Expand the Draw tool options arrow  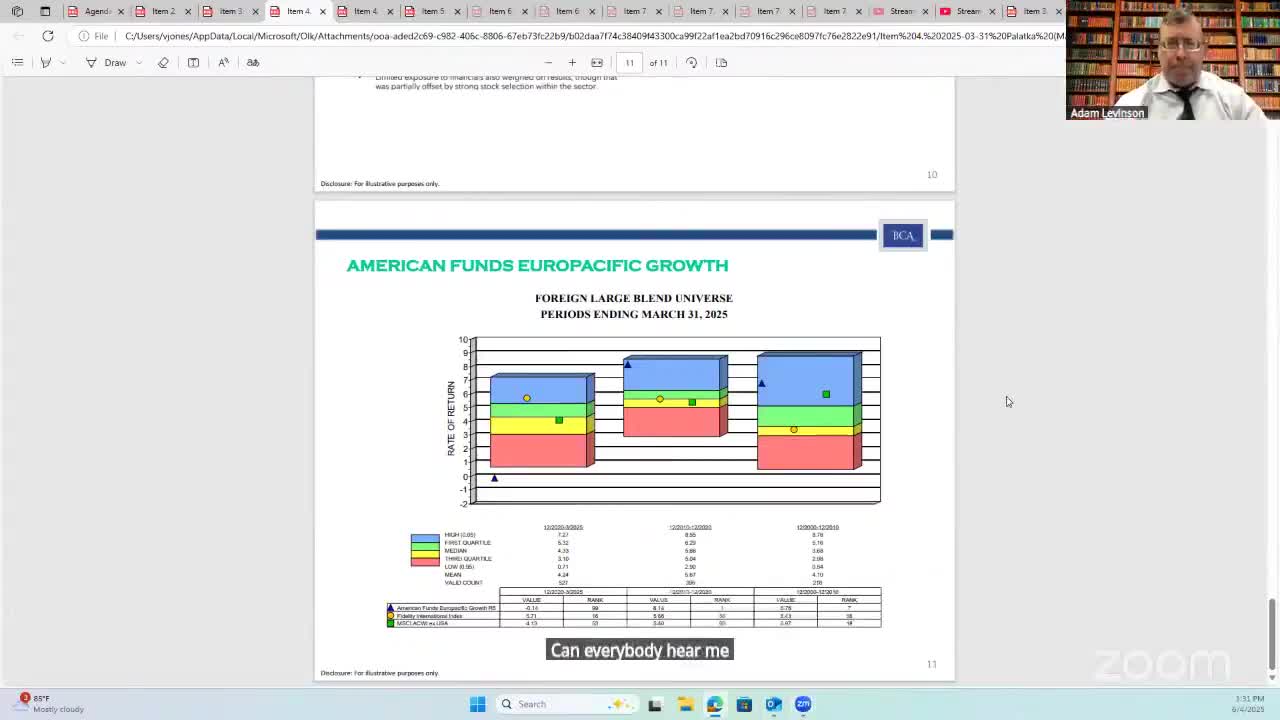click(138, 62)
